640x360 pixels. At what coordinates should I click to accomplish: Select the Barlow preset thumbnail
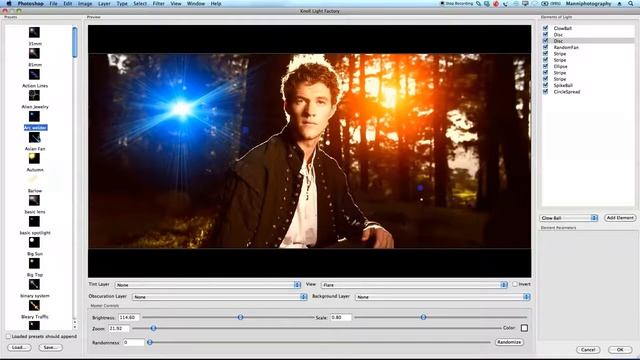[34, 180]
